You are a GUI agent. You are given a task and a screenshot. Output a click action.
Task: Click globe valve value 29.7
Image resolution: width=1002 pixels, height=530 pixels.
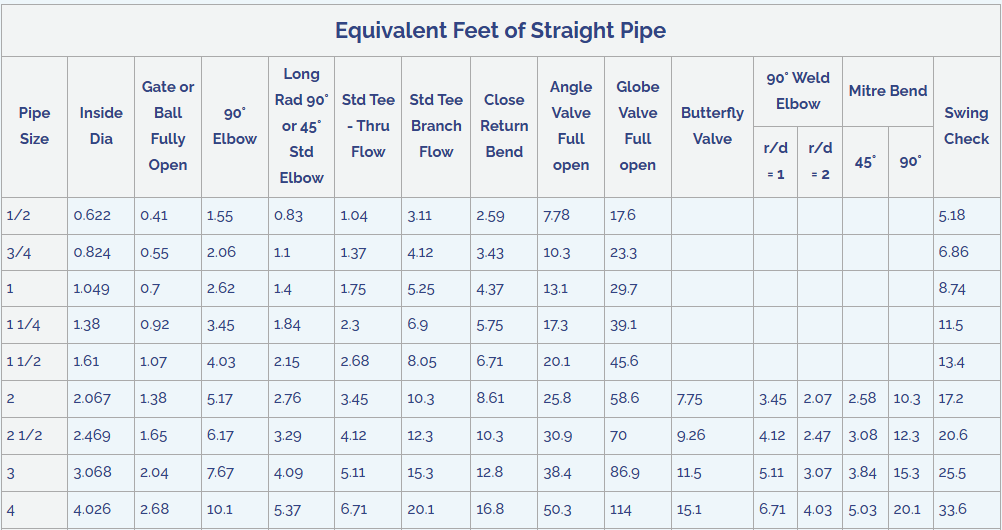point(623,289)
